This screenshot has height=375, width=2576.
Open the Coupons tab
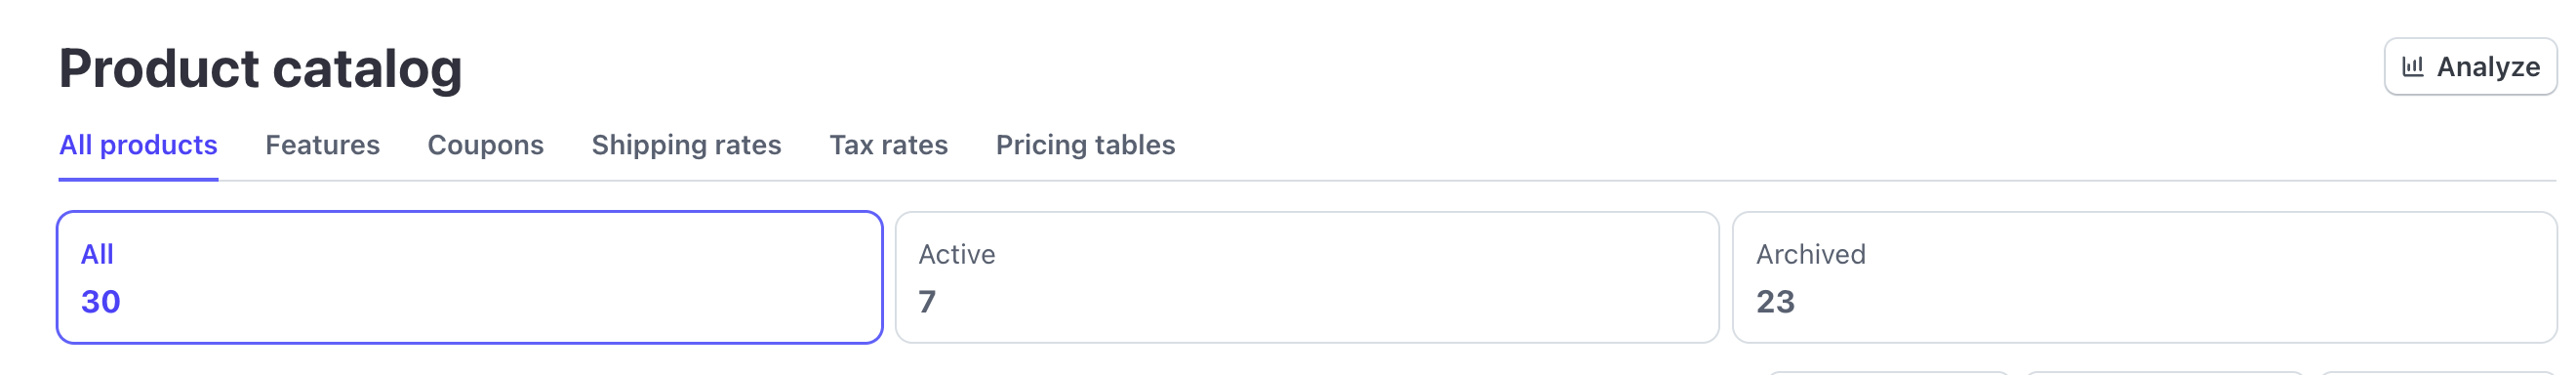click(x=485, y=145)
